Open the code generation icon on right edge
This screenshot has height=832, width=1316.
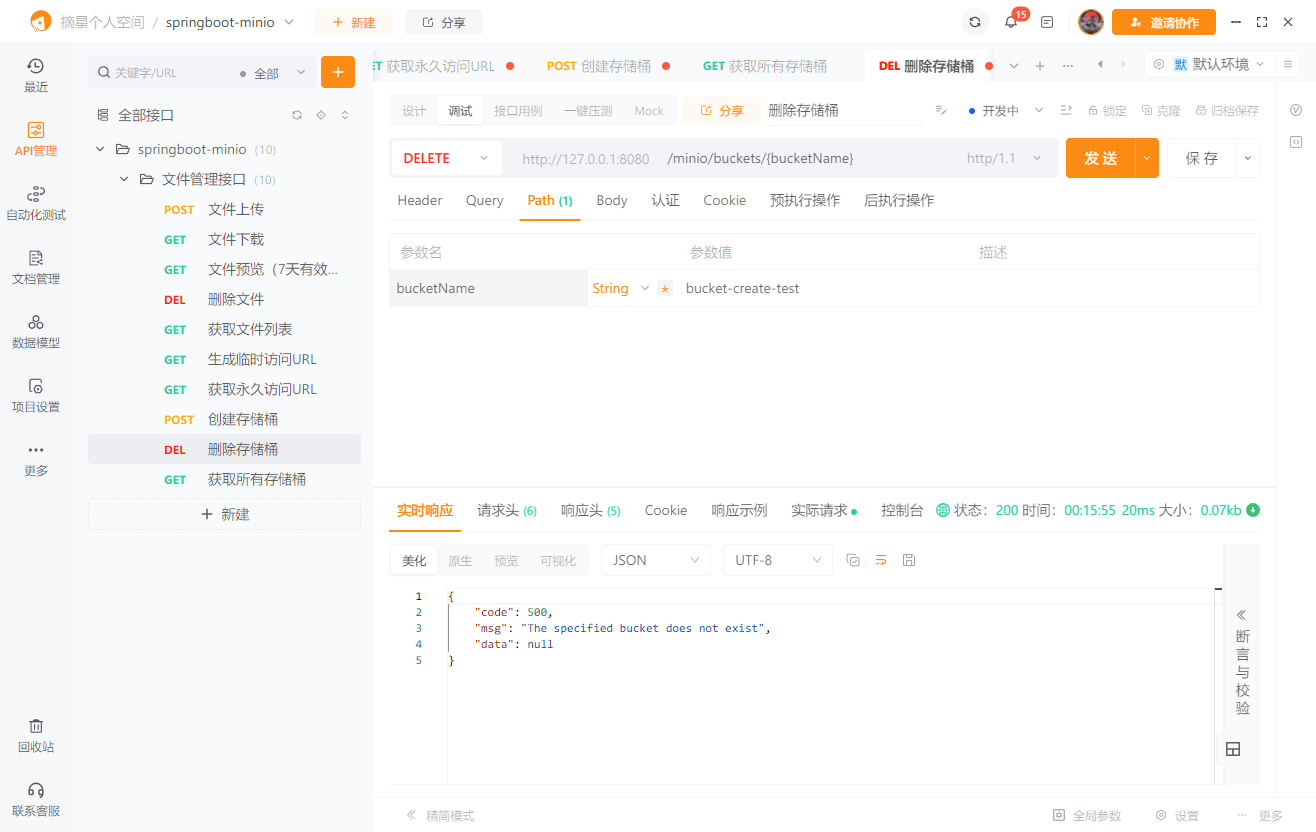point(1296,142)
